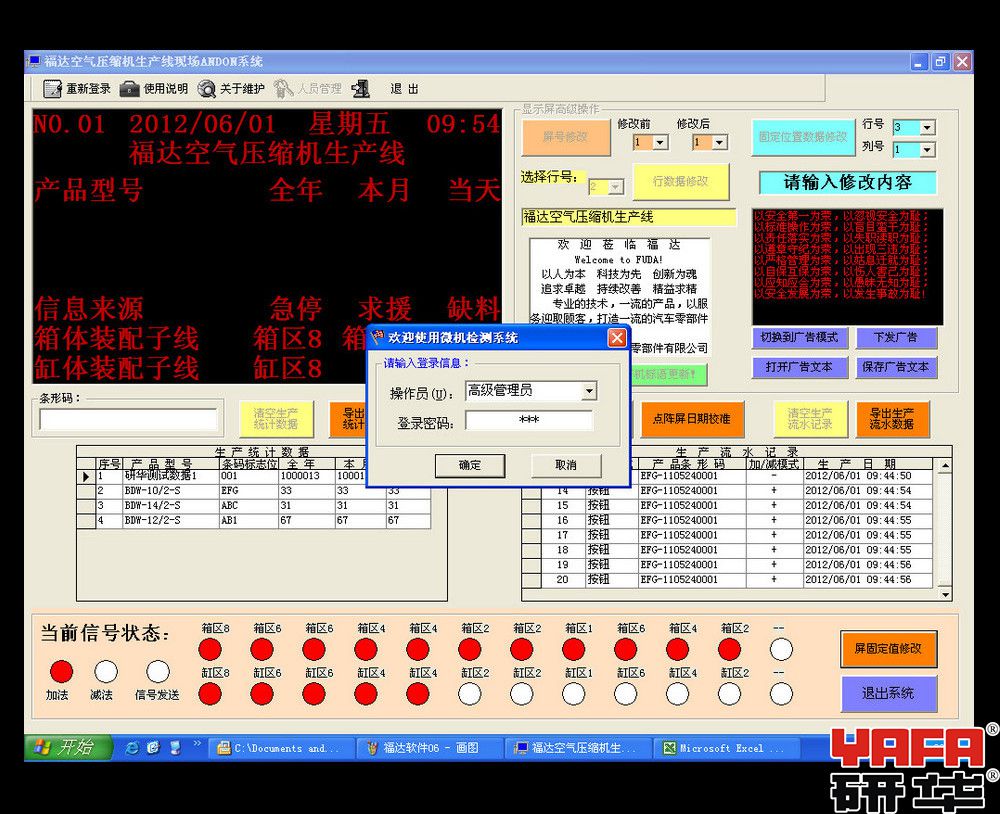Launch Internet Explorer from quick launch
Image resolution: width=1000 pixels, height=814 pixels.
[x=132, y=747]
